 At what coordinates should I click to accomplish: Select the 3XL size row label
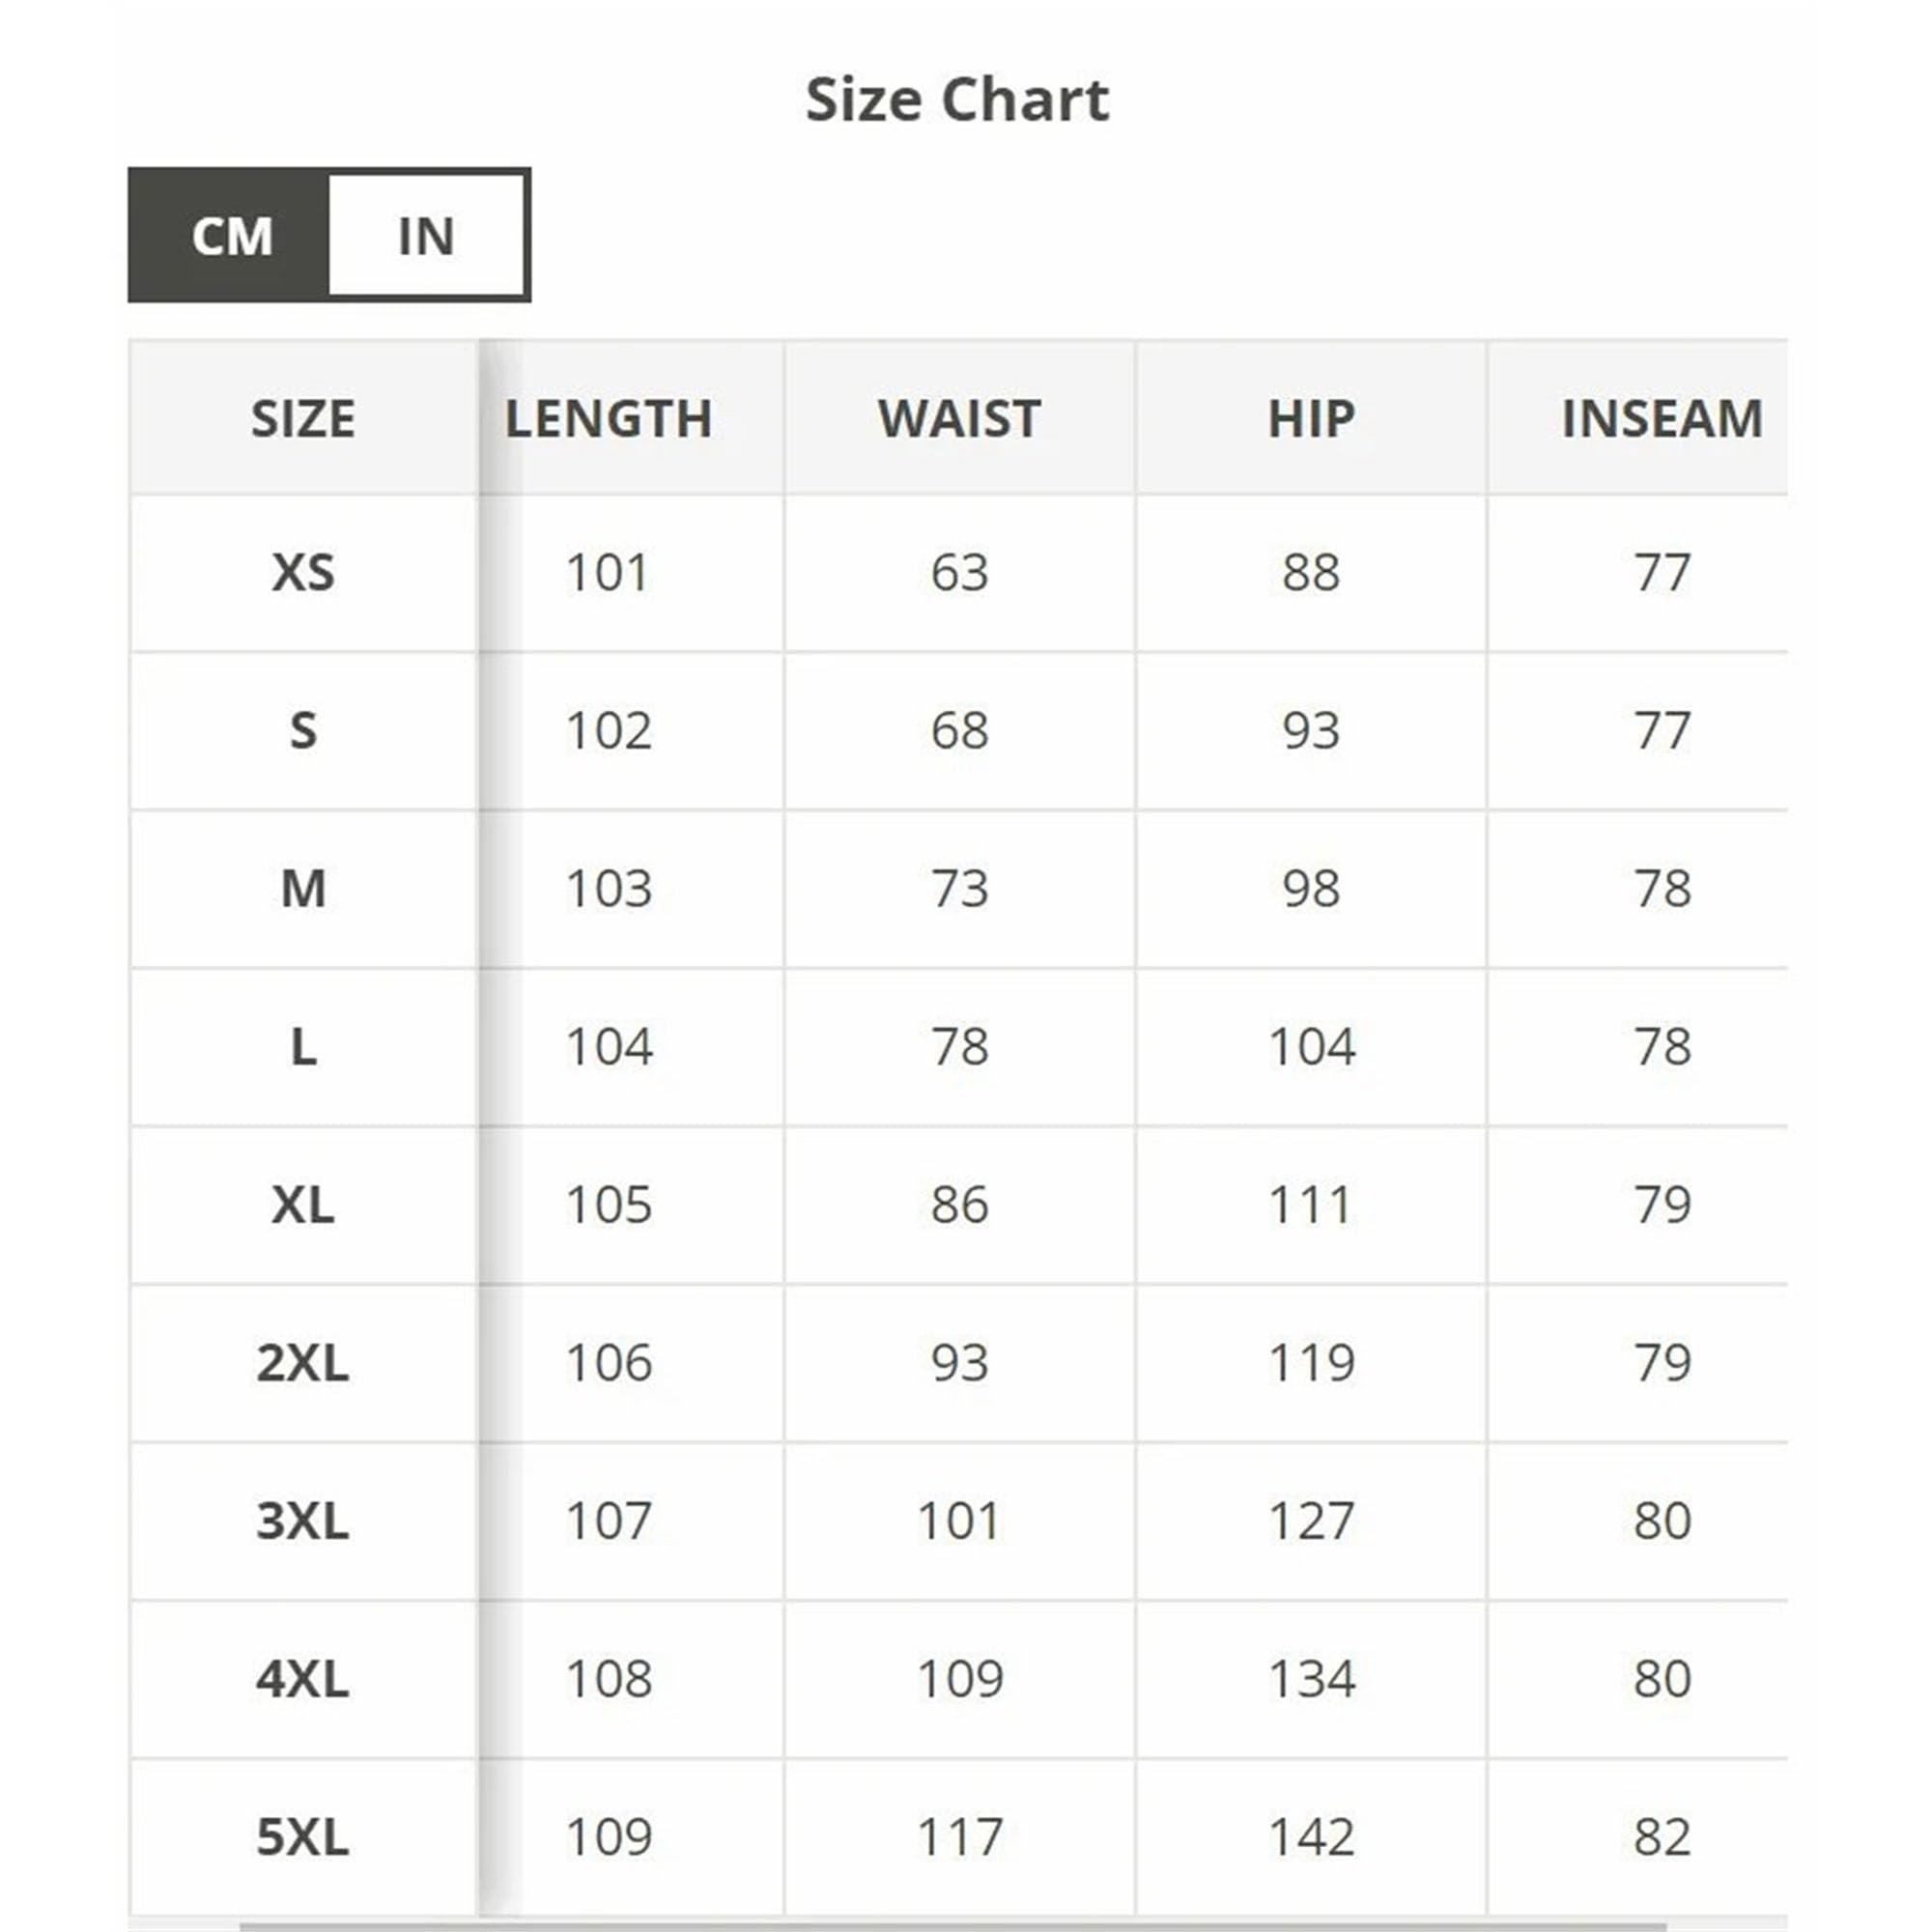coord(303,1521)
